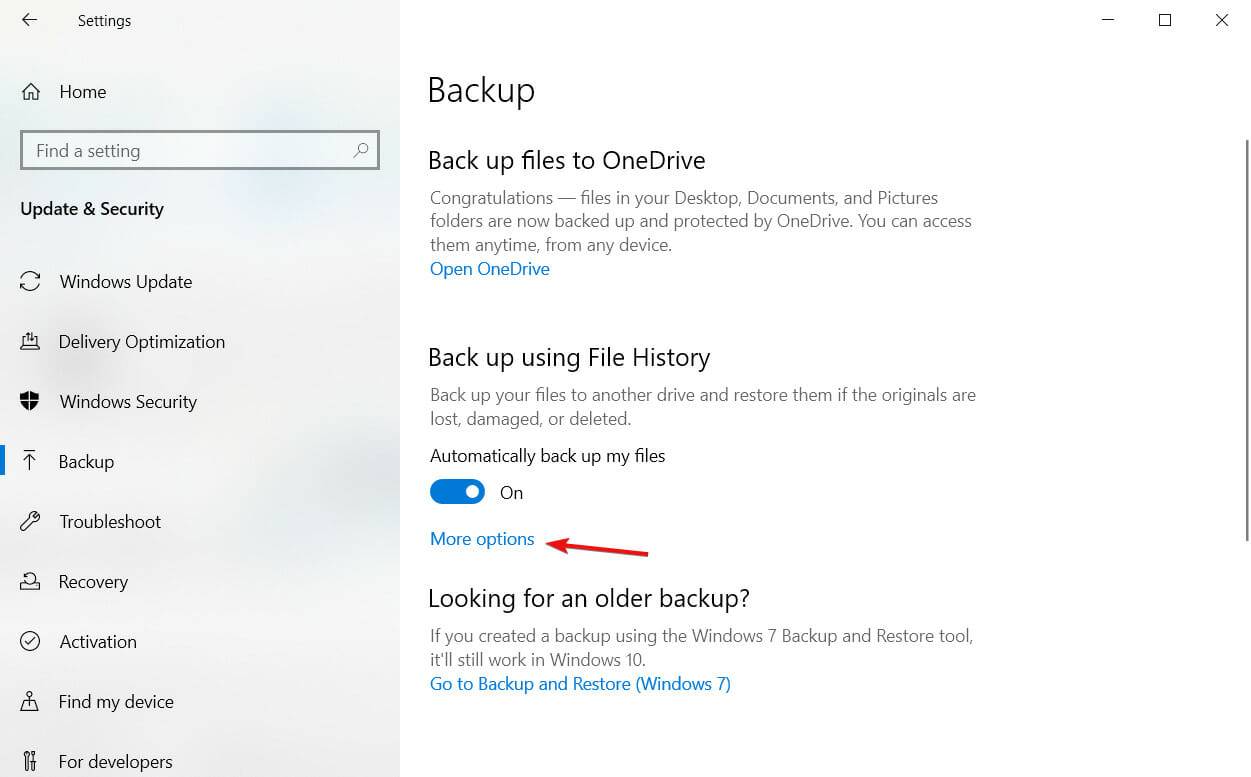Click the Update & Security heading
The width and height of the screenshot is (1251, 777).
[92, 208]
